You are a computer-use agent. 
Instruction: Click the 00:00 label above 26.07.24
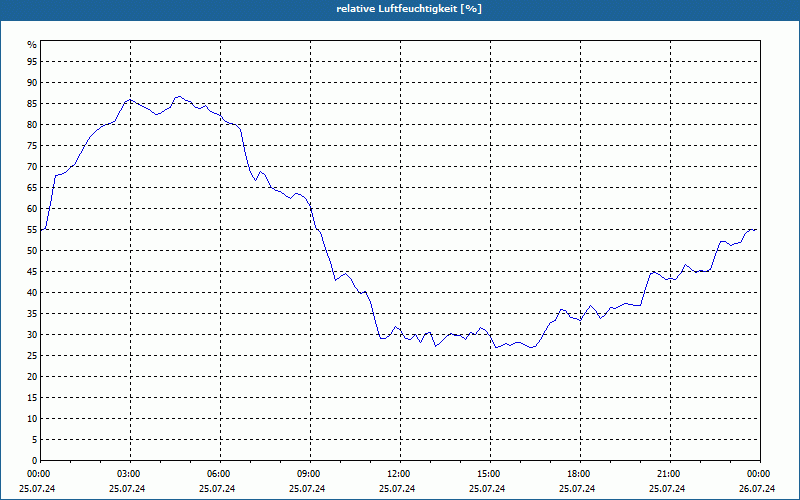759,474
